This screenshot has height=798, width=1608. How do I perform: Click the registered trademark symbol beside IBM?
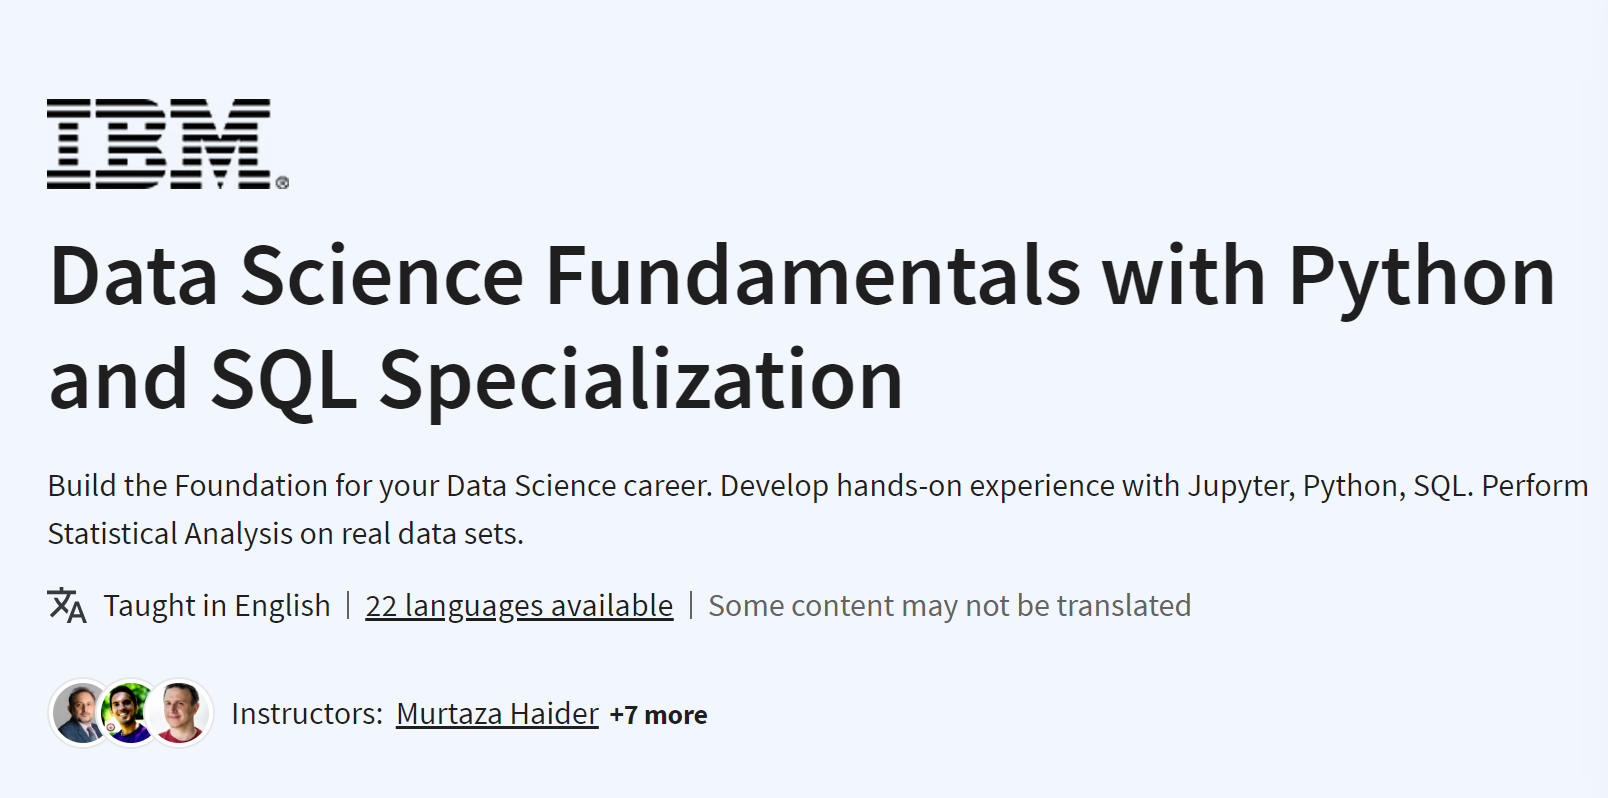pyautogui.click(x=283, y=182)
